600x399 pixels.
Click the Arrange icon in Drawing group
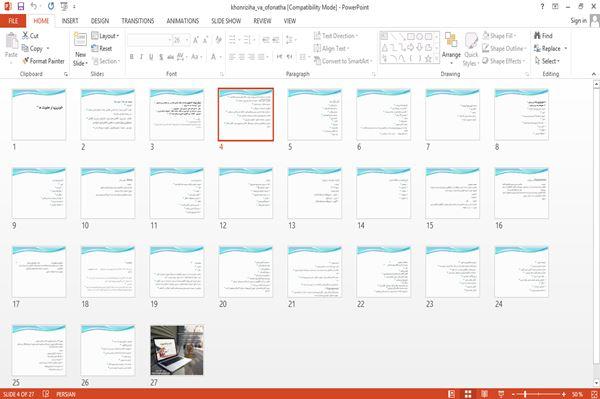coord(451,41)
